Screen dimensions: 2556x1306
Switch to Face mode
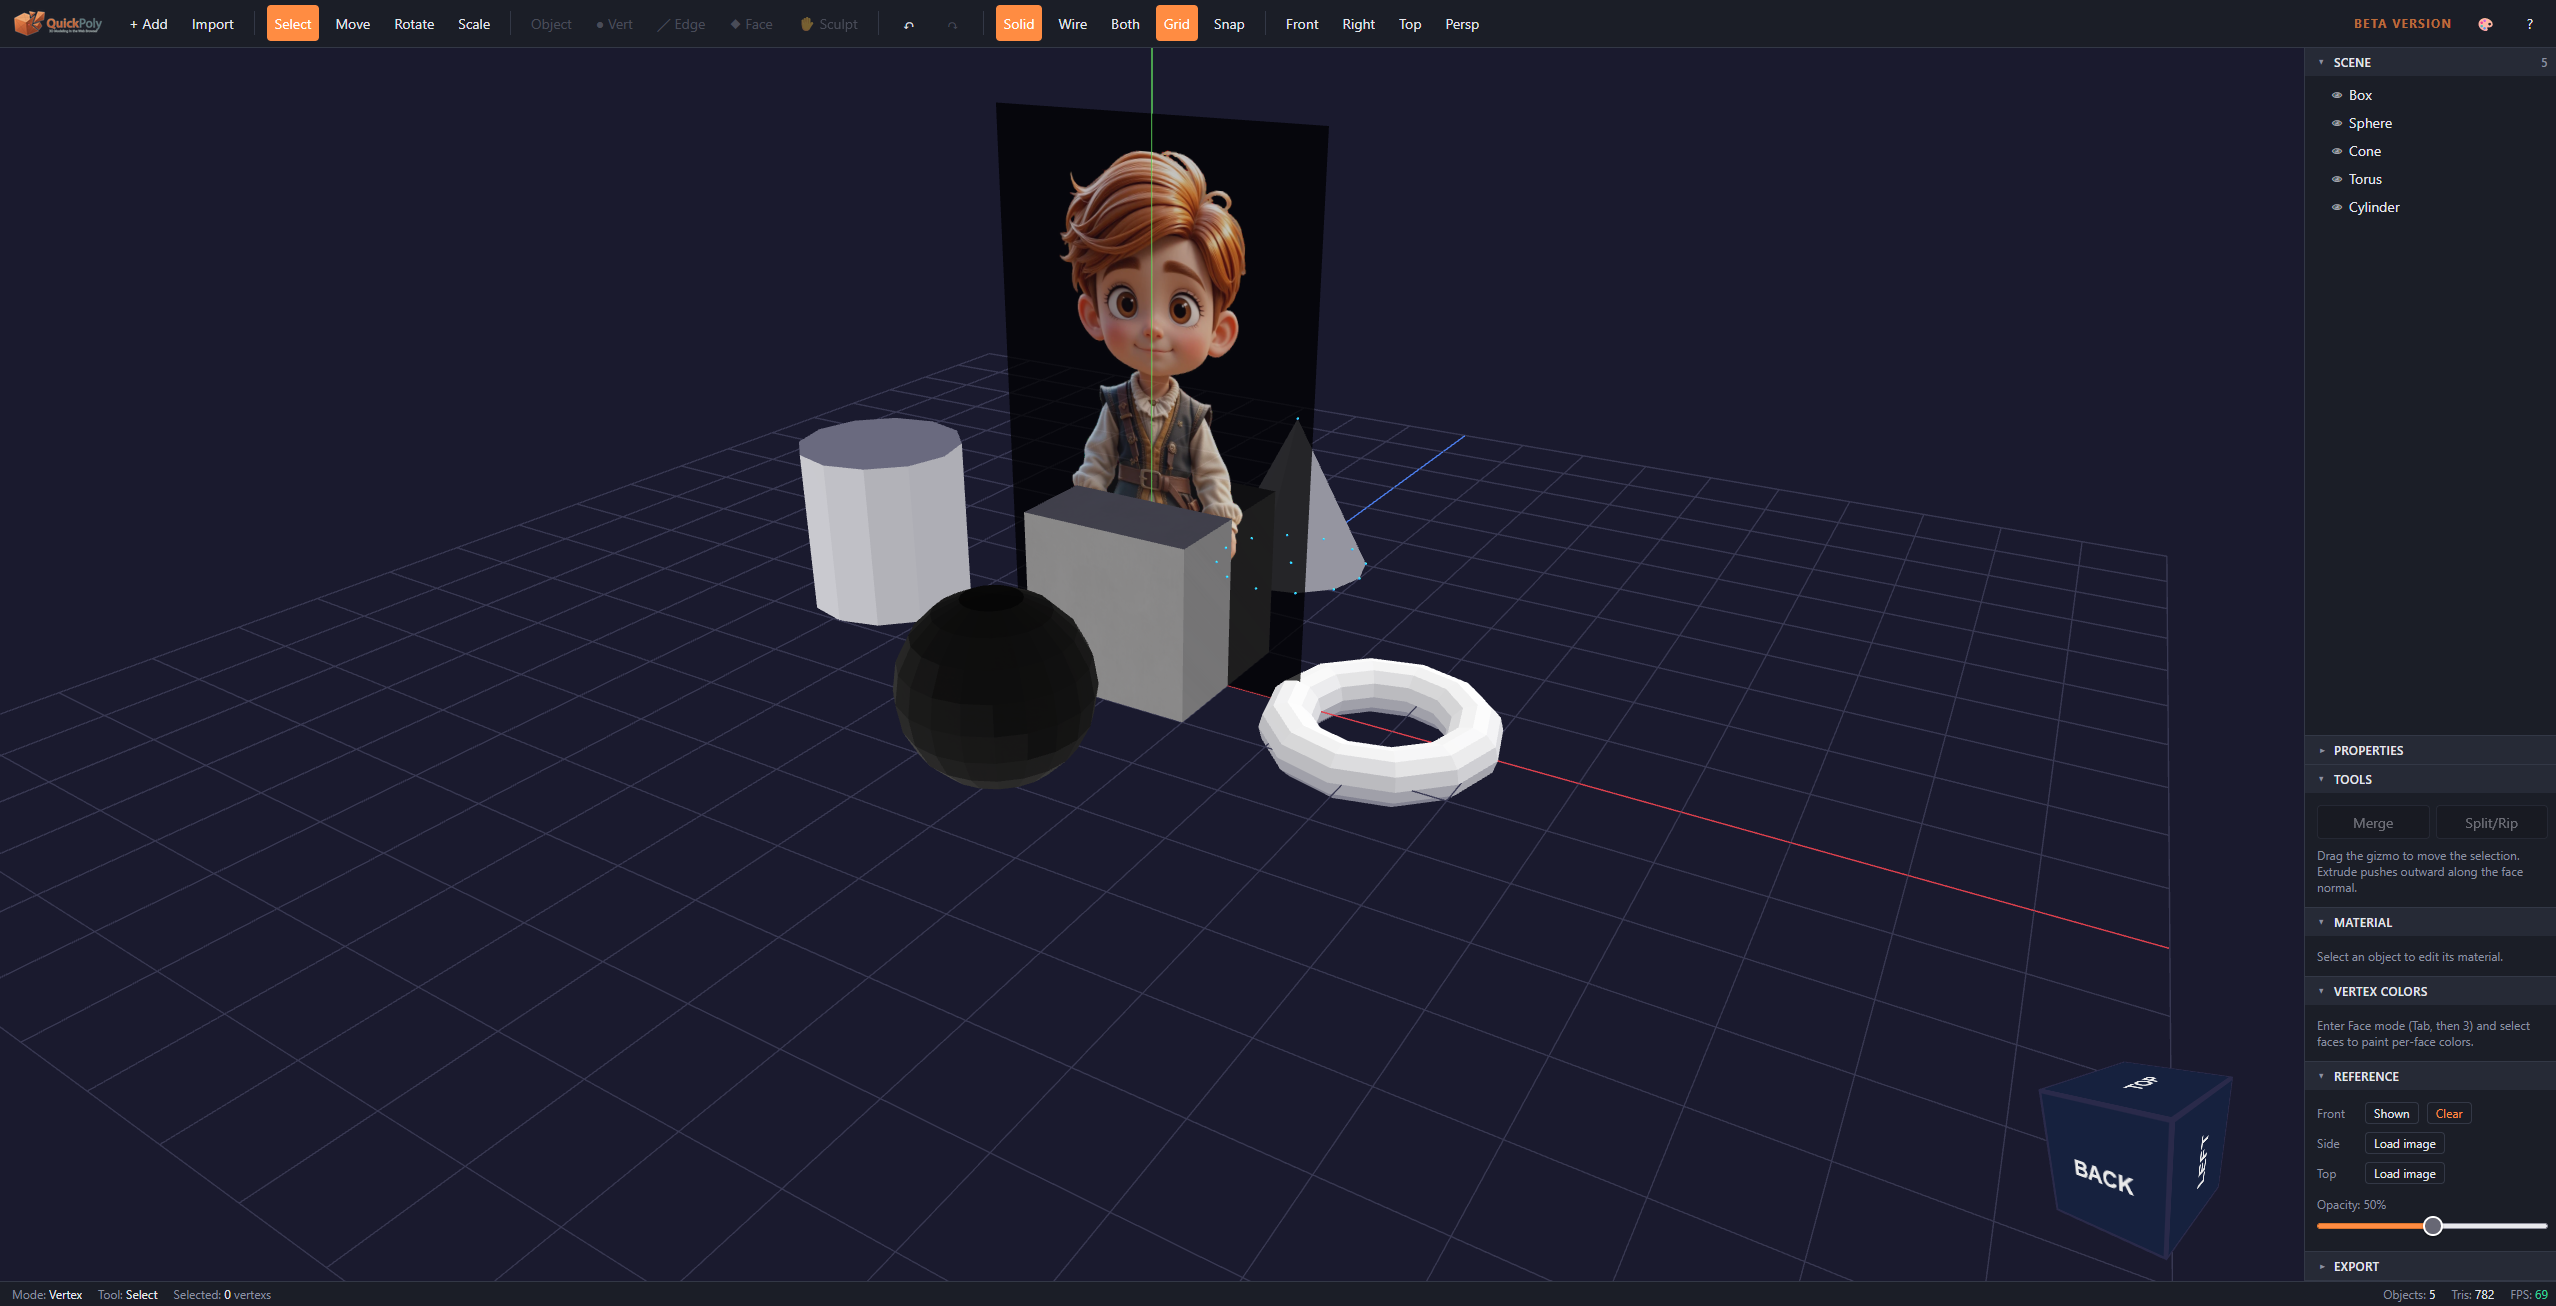[751, 24]
